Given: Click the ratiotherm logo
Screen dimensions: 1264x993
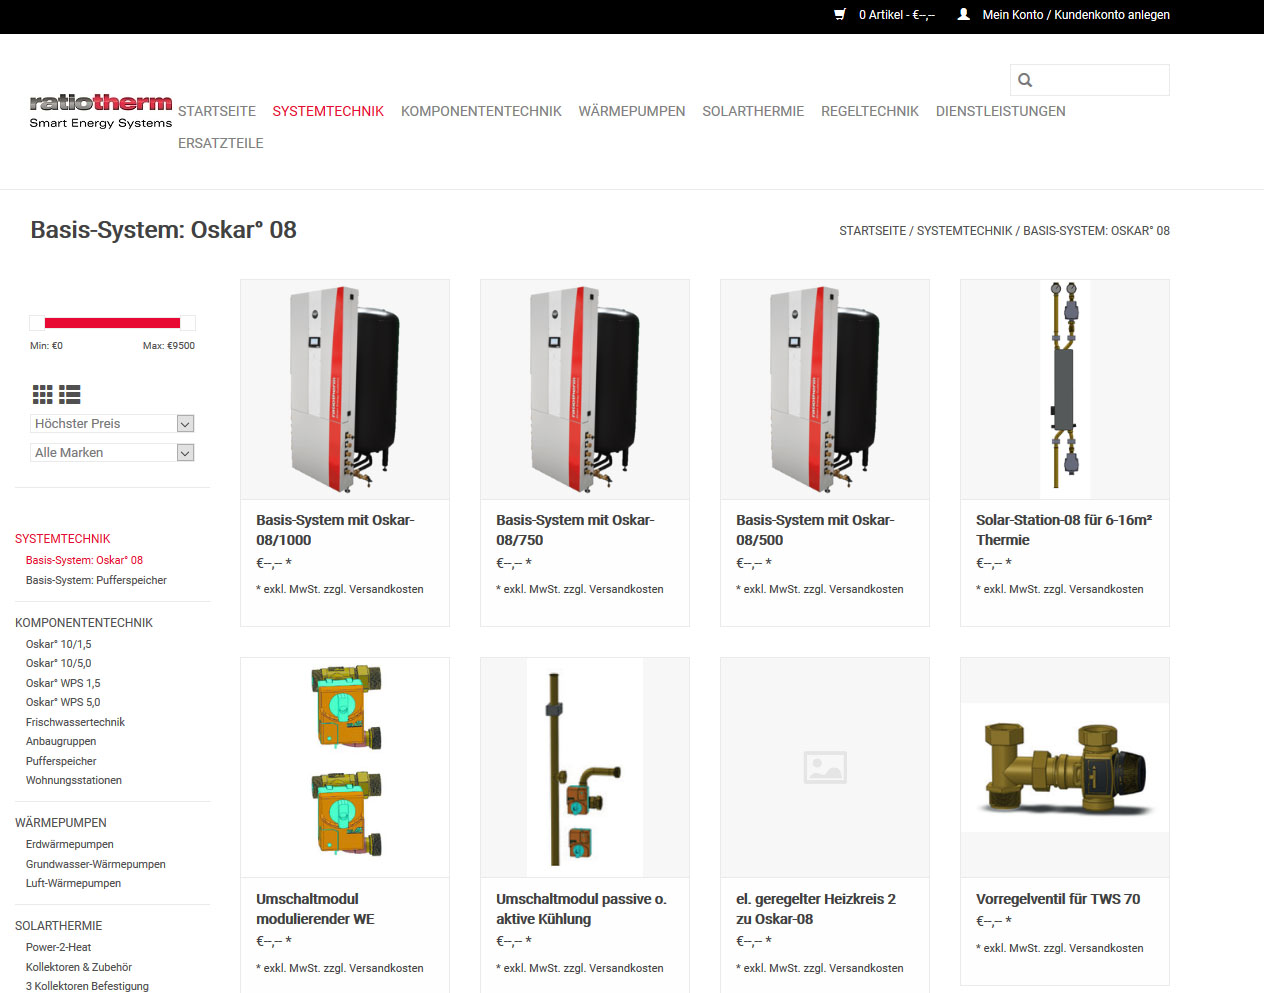Looking at the screenshot, I should 101,111.
